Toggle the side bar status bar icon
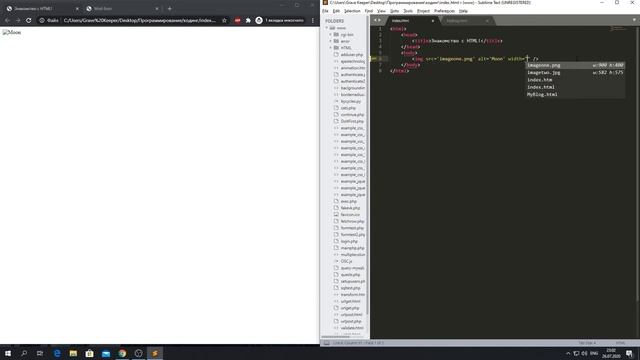The width and height of the screenshot is (640, 360). click(x=327, y=343)
